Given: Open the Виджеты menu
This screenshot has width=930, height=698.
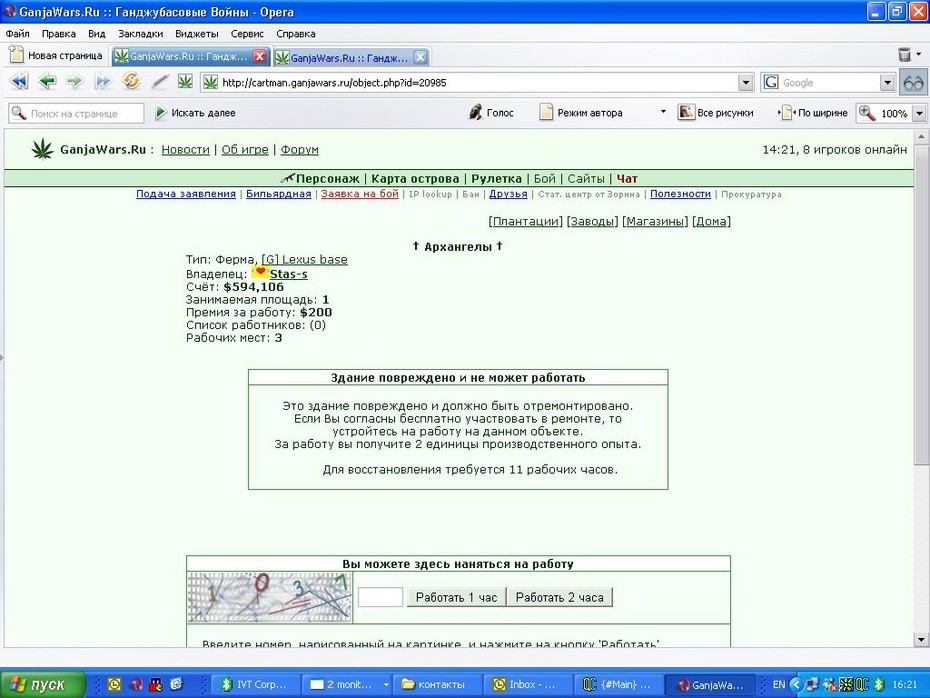Looking at the screenshot, I should pyautogui.click(x=196, y=34).
